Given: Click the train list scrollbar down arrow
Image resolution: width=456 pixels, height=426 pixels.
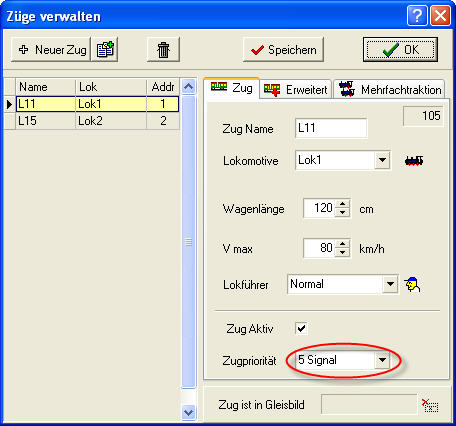Looking at the screenshot, I should pyautogui.click(x=189, y=413).
